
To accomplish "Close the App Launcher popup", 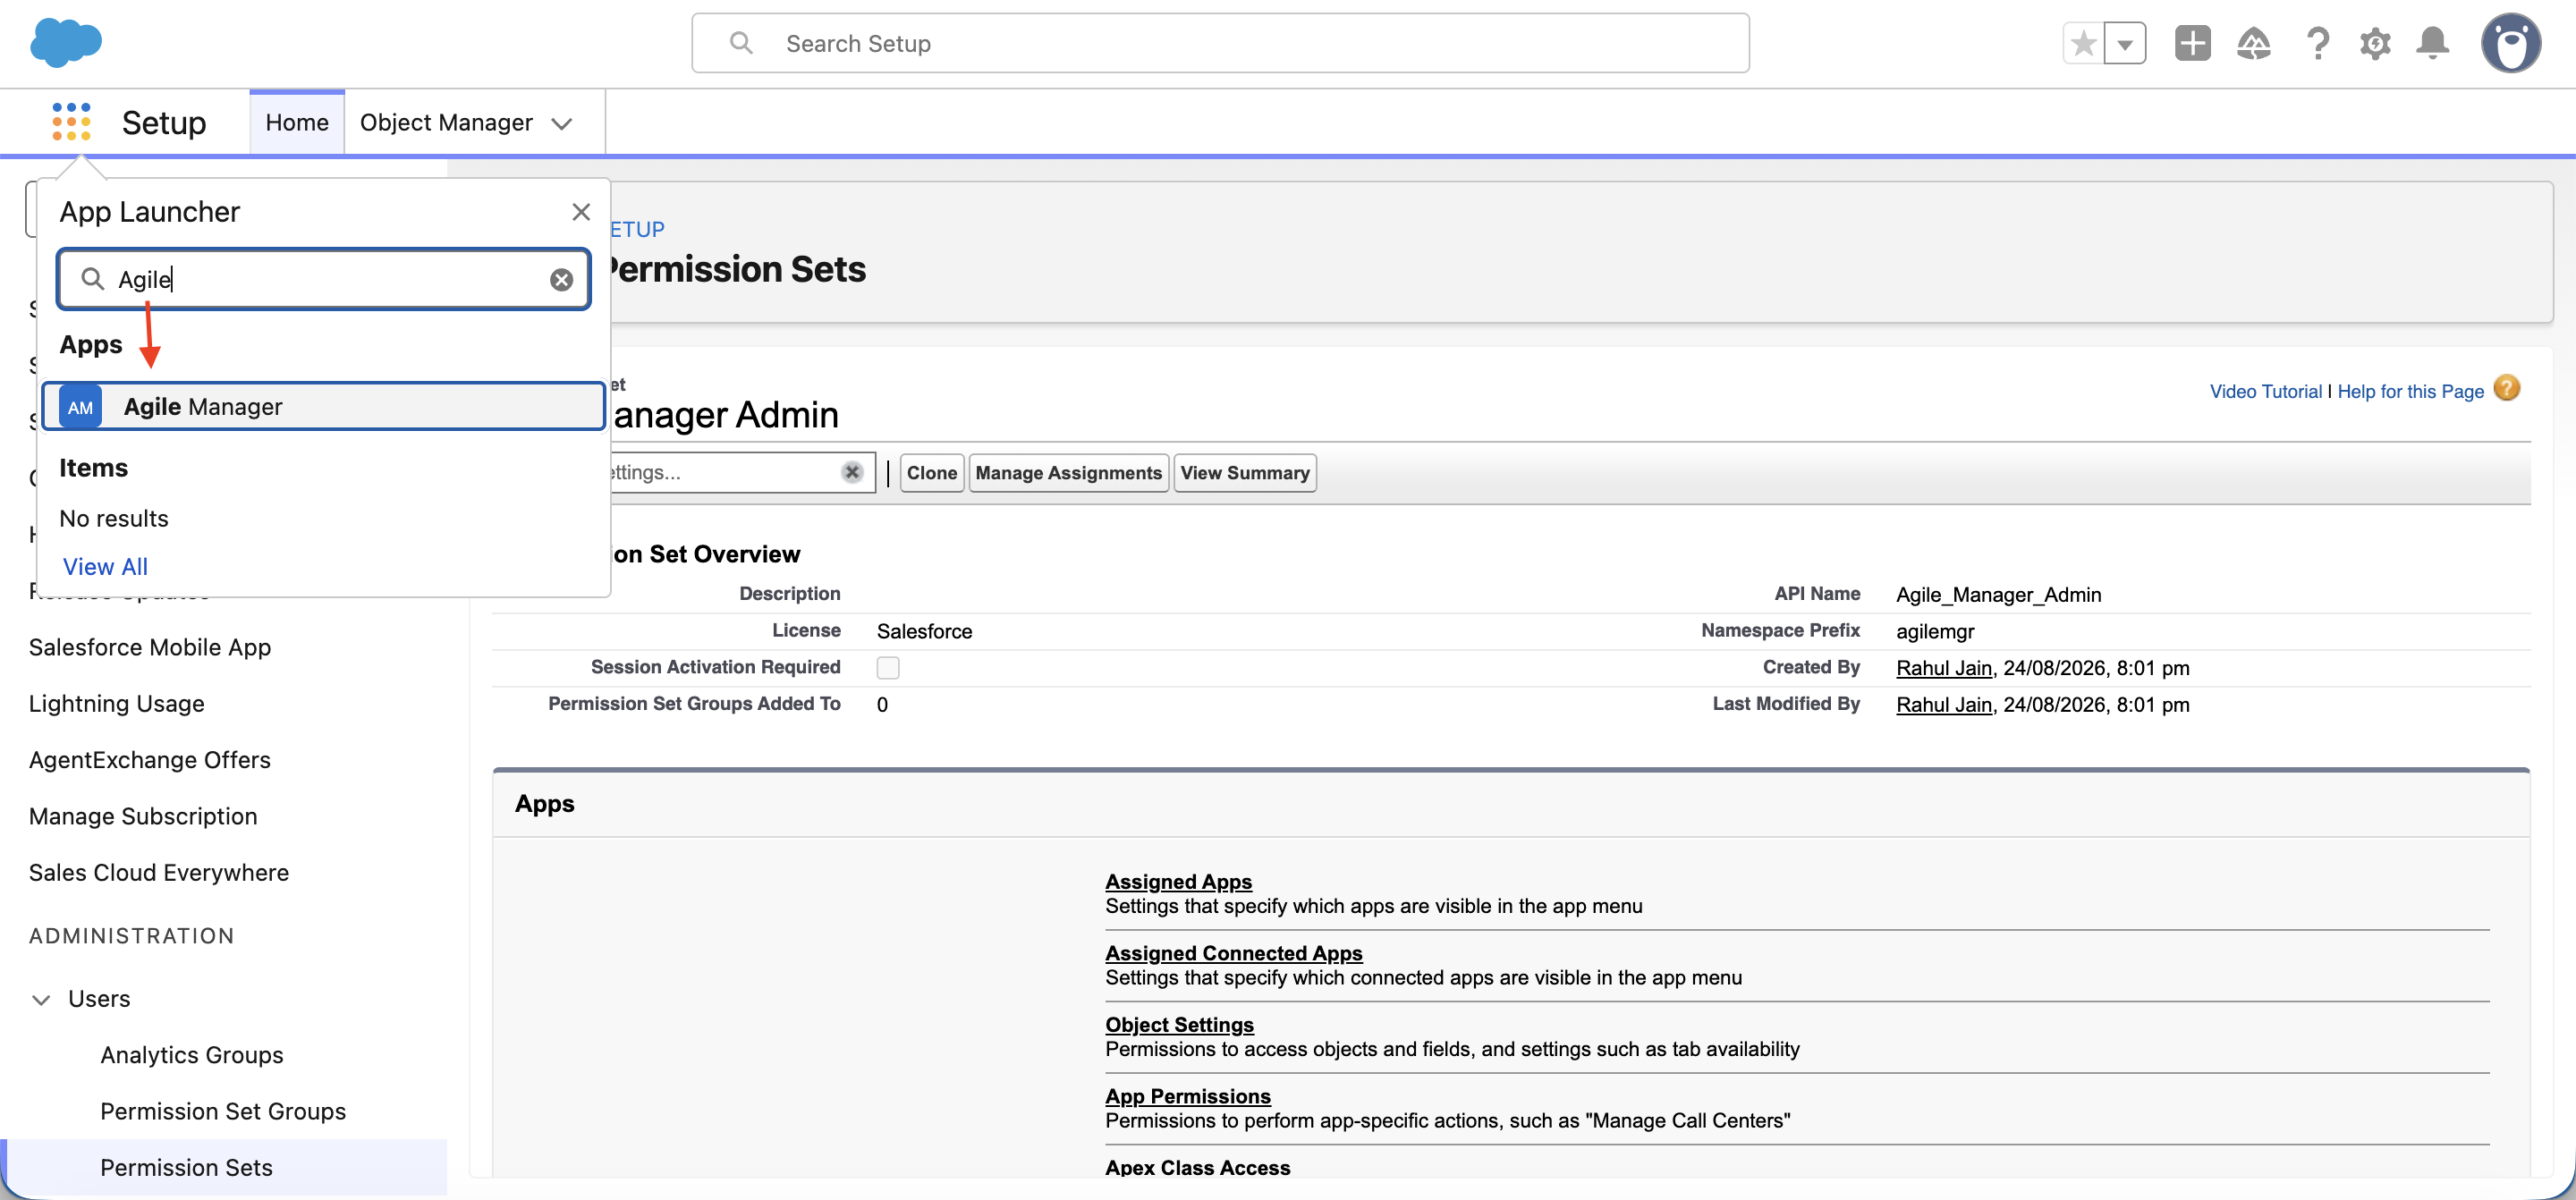I will tap(581, 212).
